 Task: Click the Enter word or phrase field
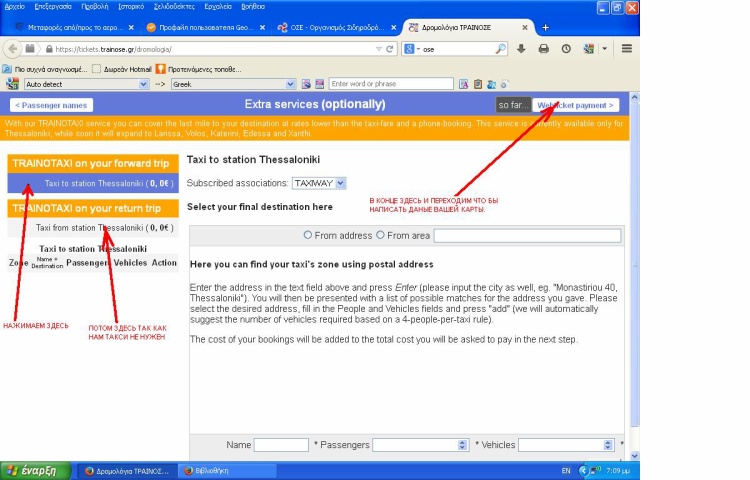point(391,84)
